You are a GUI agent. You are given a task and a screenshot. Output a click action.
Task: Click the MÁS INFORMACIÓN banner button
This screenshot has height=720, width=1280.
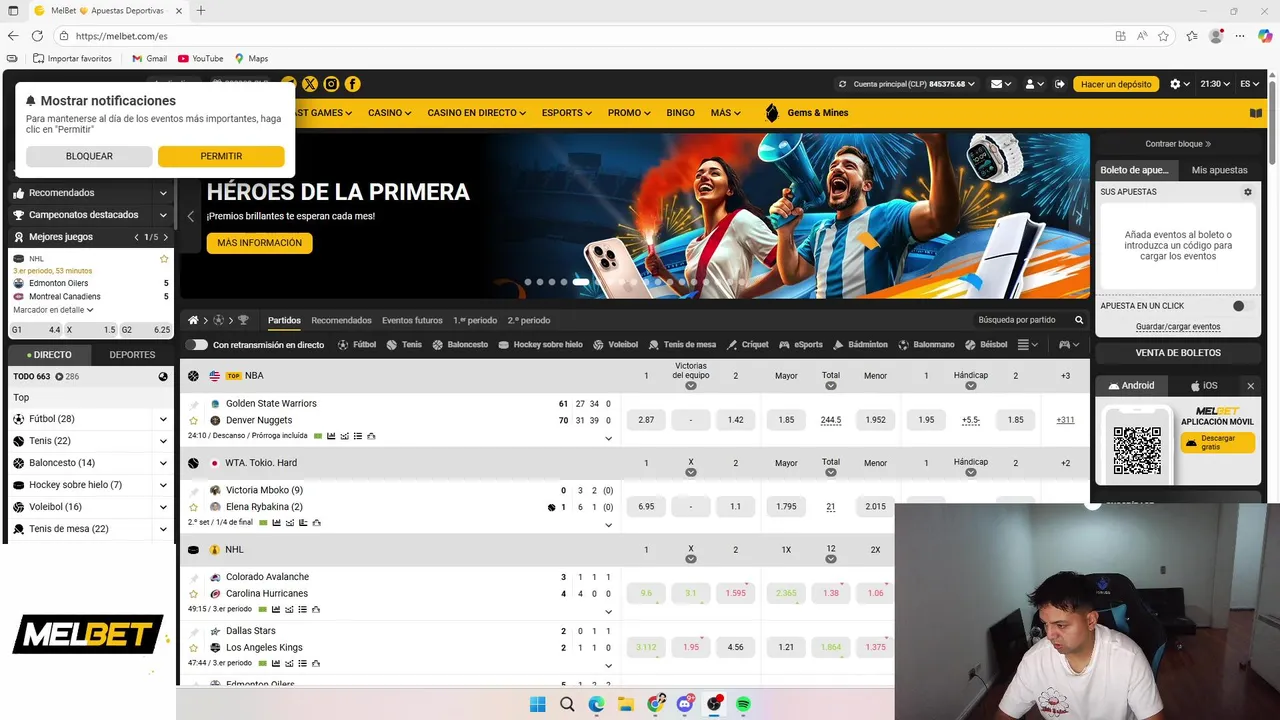(259, 243)
